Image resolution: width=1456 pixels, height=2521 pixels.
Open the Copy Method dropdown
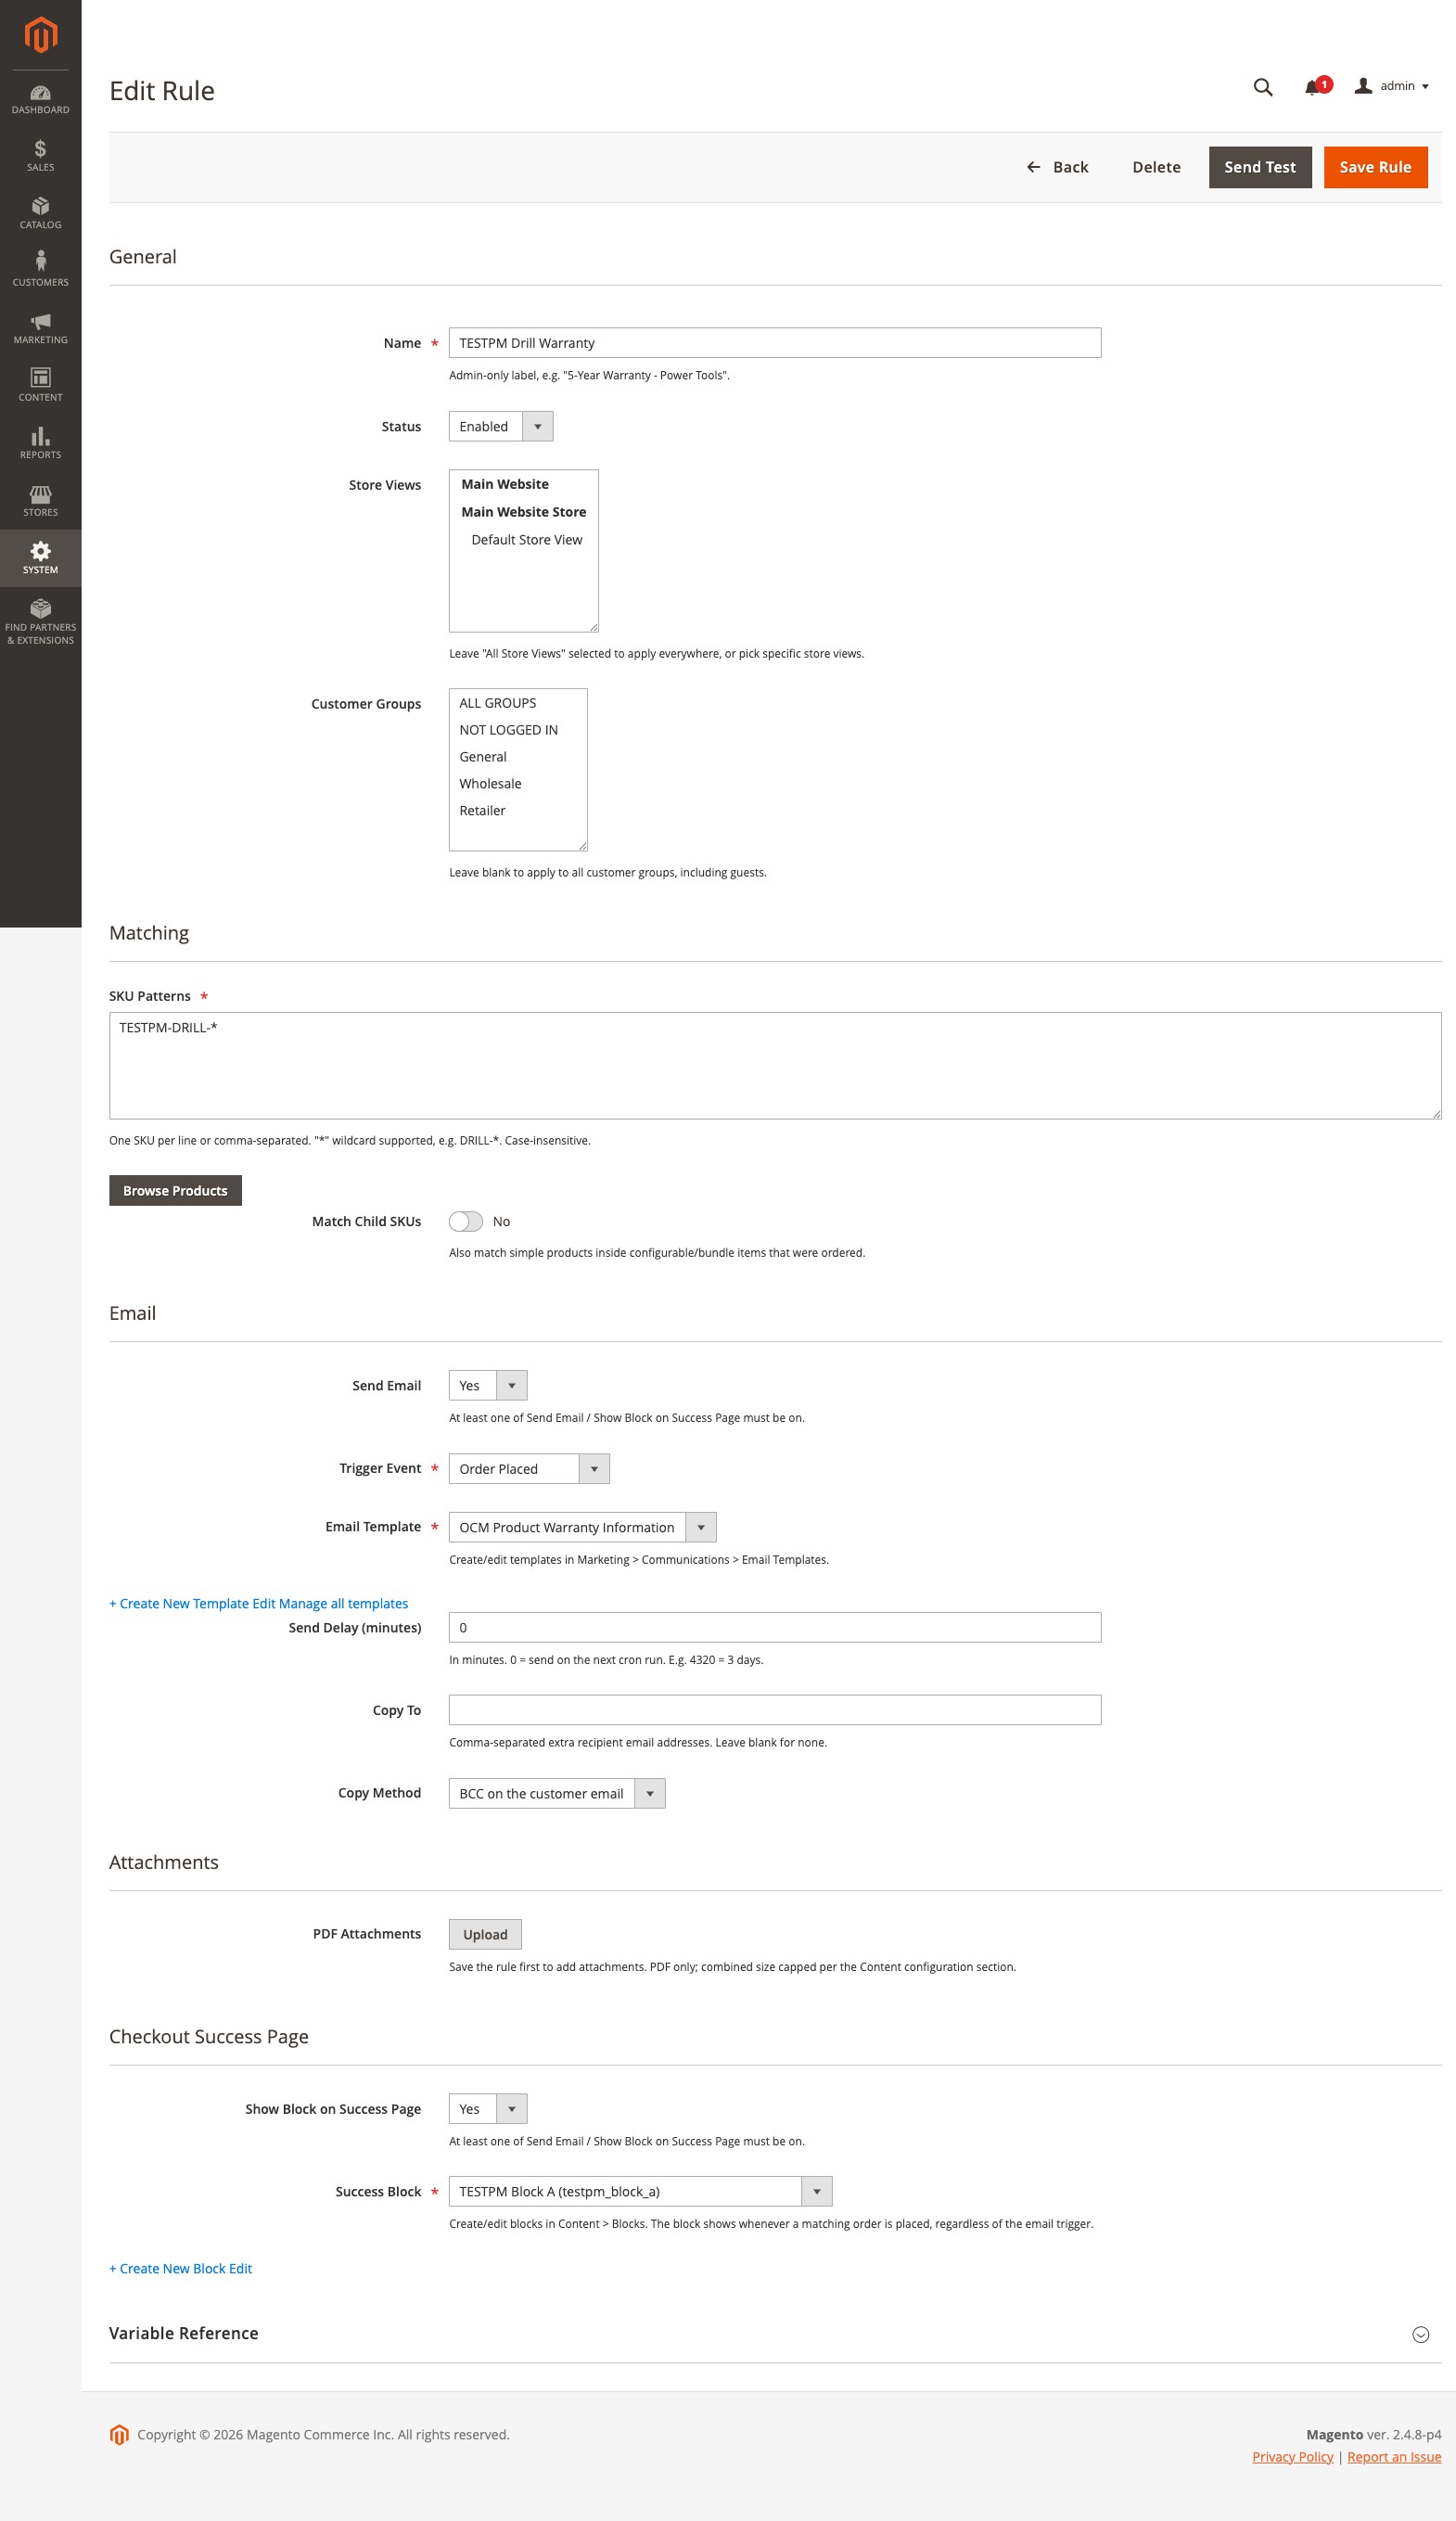pos(556,1793)
